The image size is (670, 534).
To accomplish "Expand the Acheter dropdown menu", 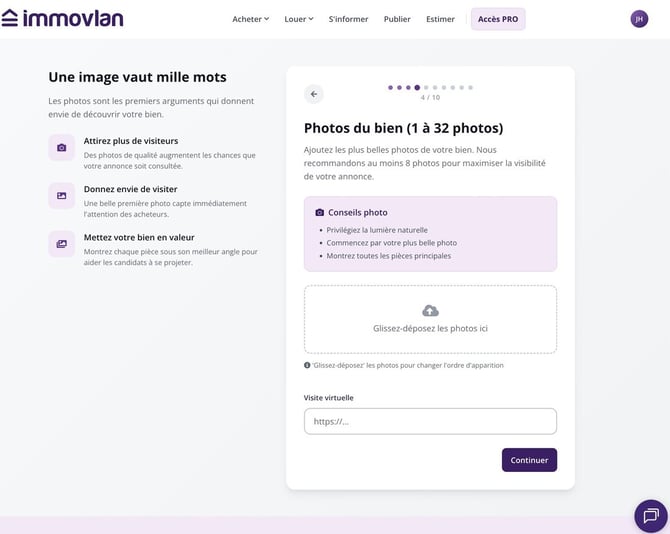I will [x=250, y=19].
